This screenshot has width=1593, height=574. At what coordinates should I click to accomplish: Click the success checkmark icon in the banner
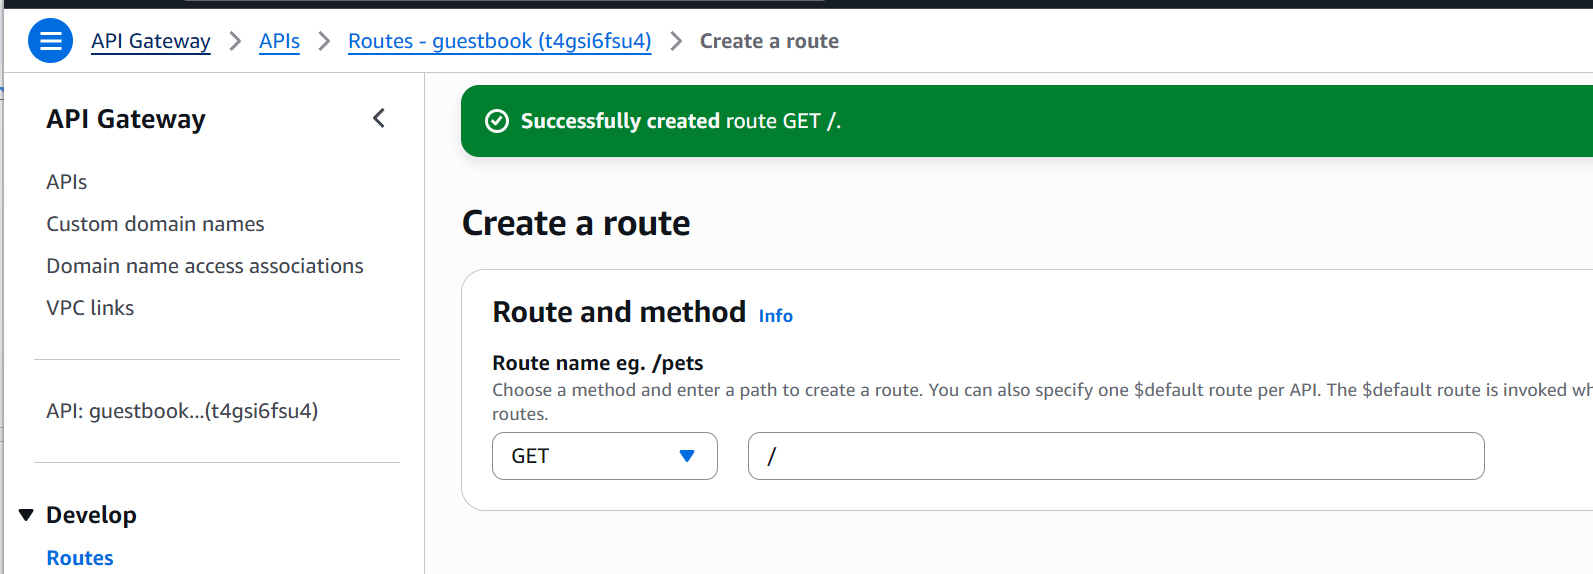point(497,121)
